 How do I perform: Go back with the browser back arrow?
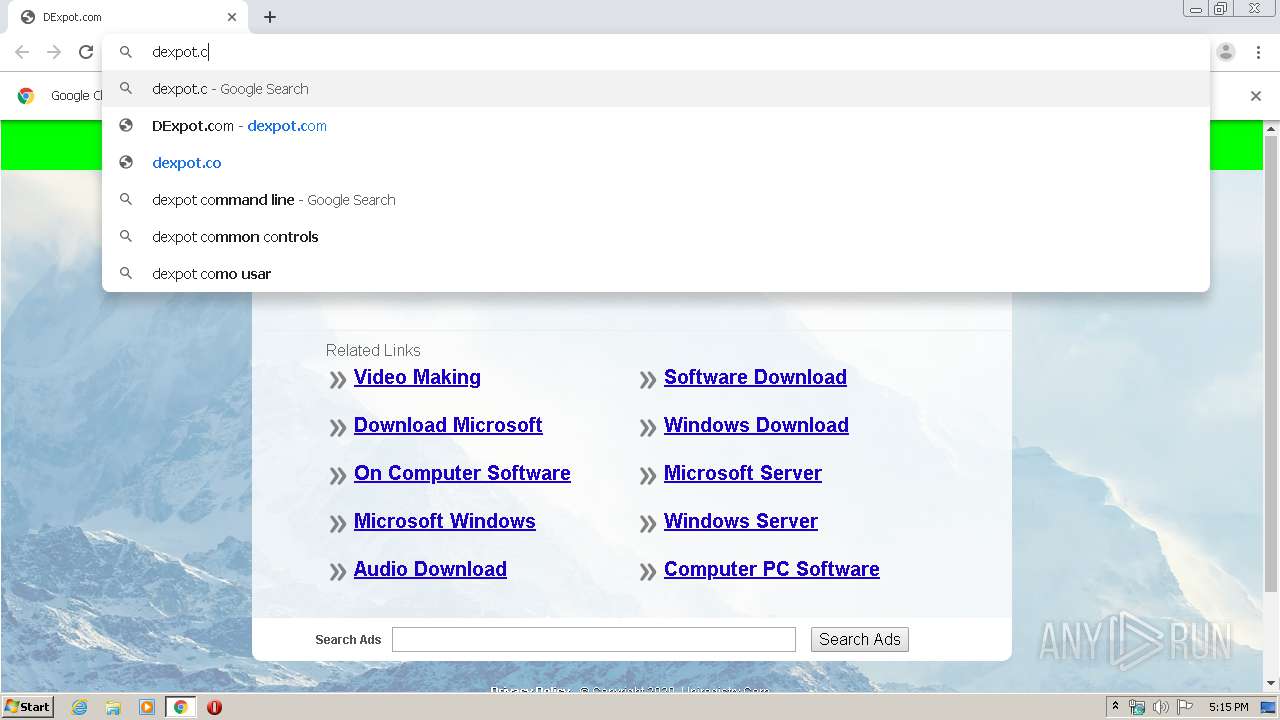click(x=22, y=52)
